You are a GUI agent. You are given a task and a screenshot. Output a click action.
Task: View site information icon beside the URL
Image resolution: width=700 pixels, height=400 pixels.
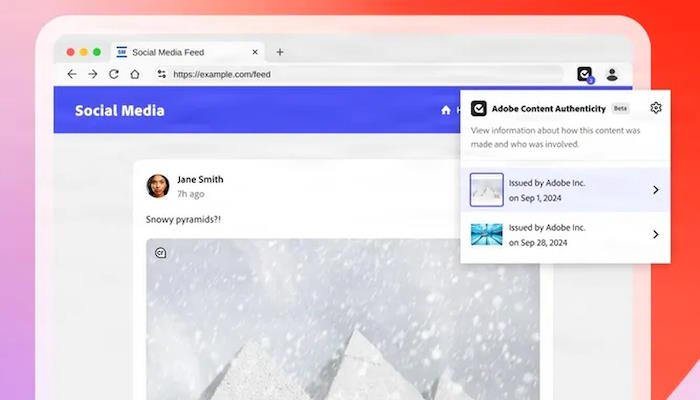[162, 74]
